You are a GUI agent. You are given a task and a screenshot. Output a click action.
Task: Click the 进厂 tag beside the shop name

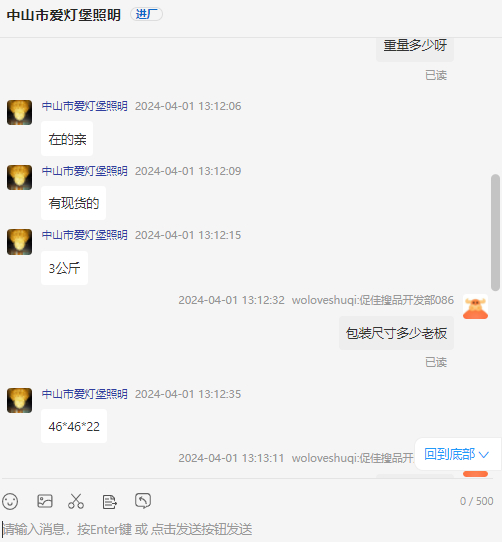pyautogui.click(x=147, y=14)
